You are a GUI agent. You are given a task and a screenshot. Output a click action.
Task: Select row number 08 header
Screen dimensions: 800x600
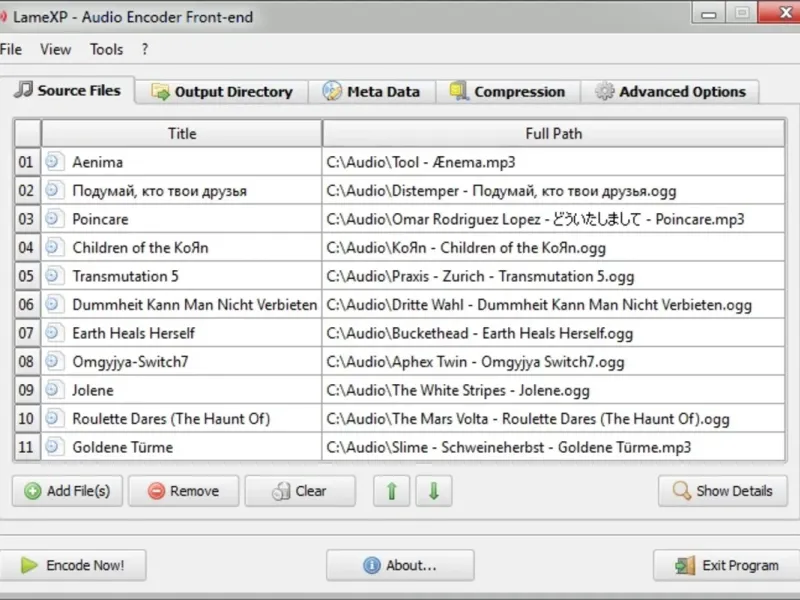pyautogui.click(x=27, y=362)
